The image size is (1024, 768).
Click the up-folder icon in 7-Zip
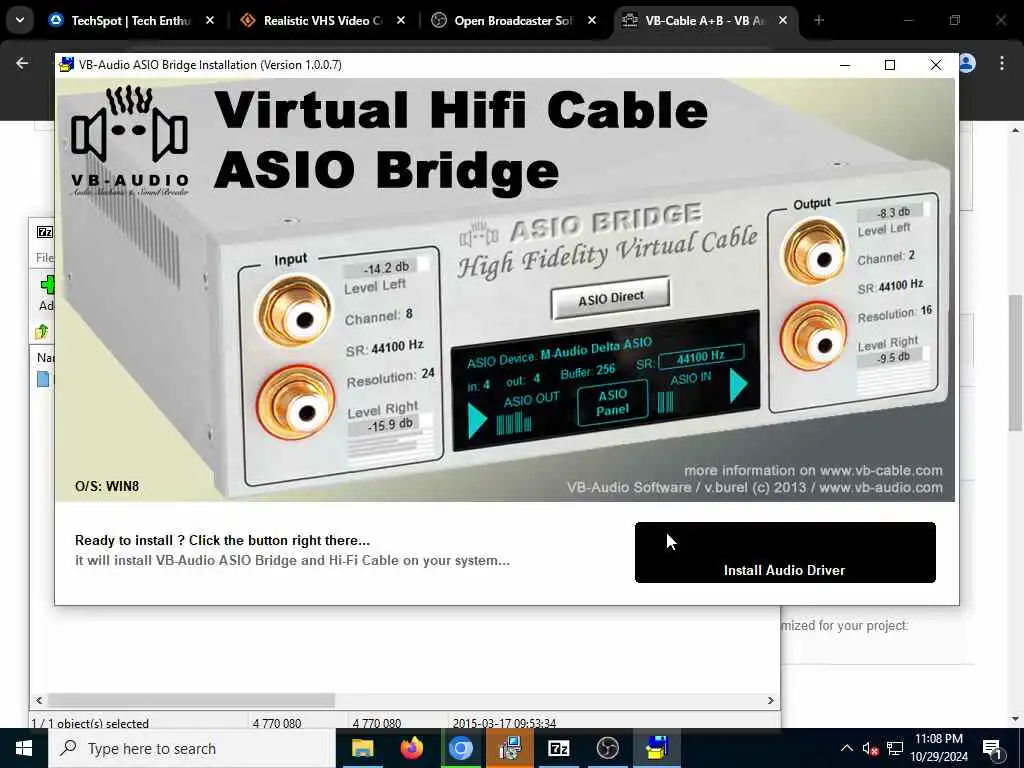(41, 332)
